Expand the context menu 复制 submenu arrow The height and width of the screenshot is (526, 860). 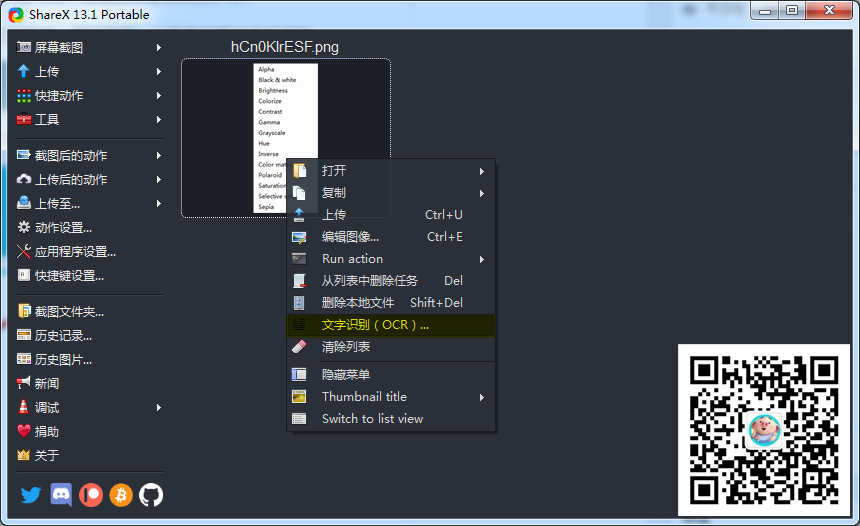(x=482, y=194)
